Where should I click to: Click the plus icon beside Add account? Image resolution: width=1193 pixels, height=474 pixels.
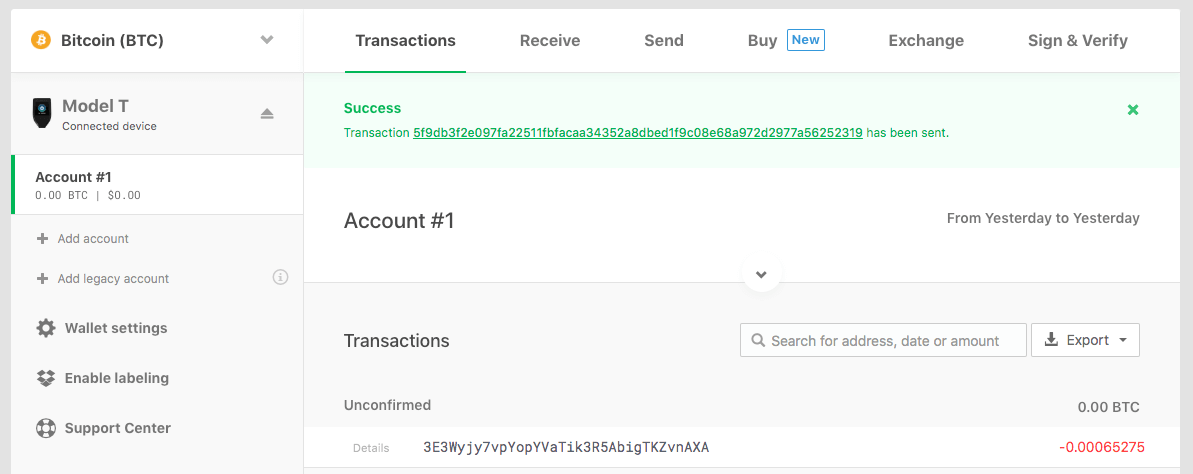(43, 239)
